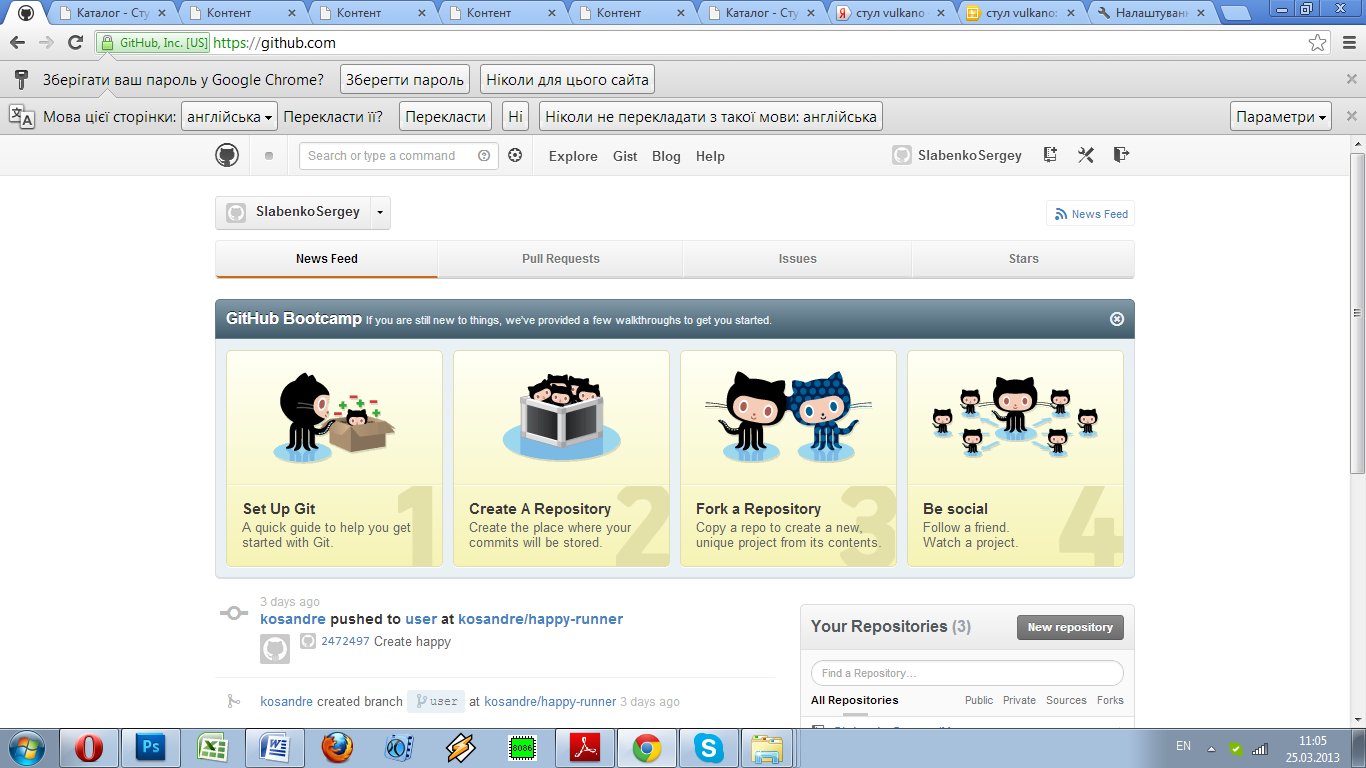1366x768 pixels.
Task: Switch to the Налаштування browser tab
Action: click(x=1150, y=13)
